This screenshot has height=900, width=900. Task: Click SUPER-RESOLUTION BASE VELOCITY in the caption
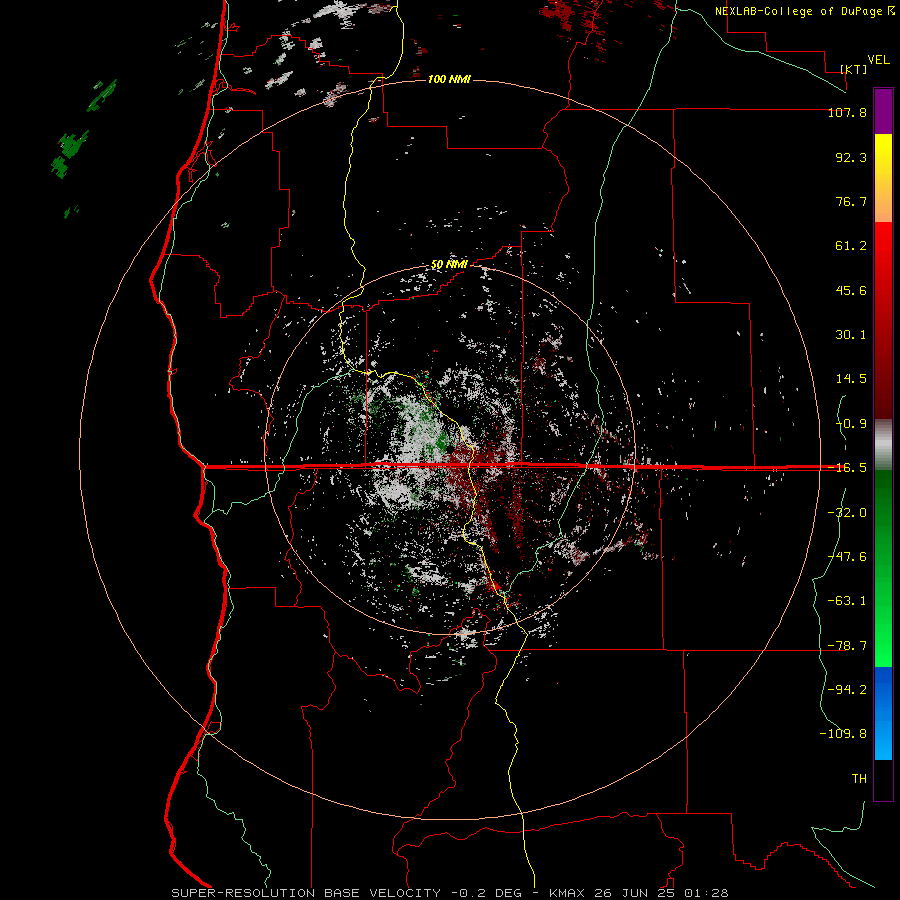click(306, 893)
